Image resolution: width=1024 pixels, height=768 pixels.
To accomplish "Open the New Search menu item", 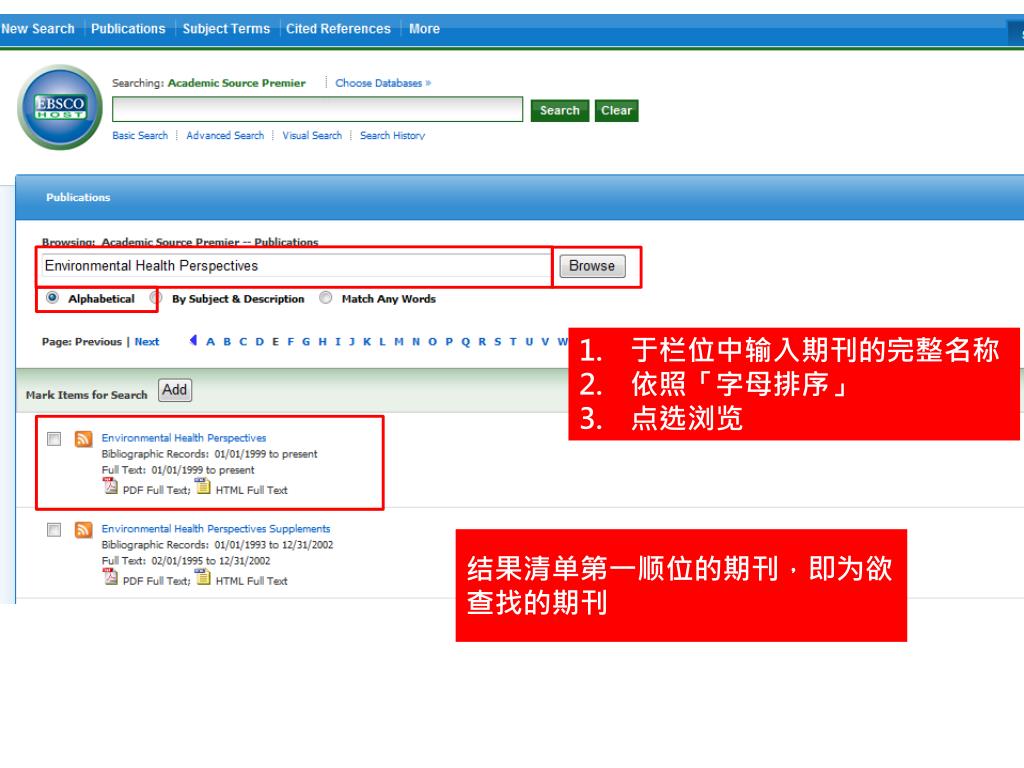I will click(x=38, y=29).
